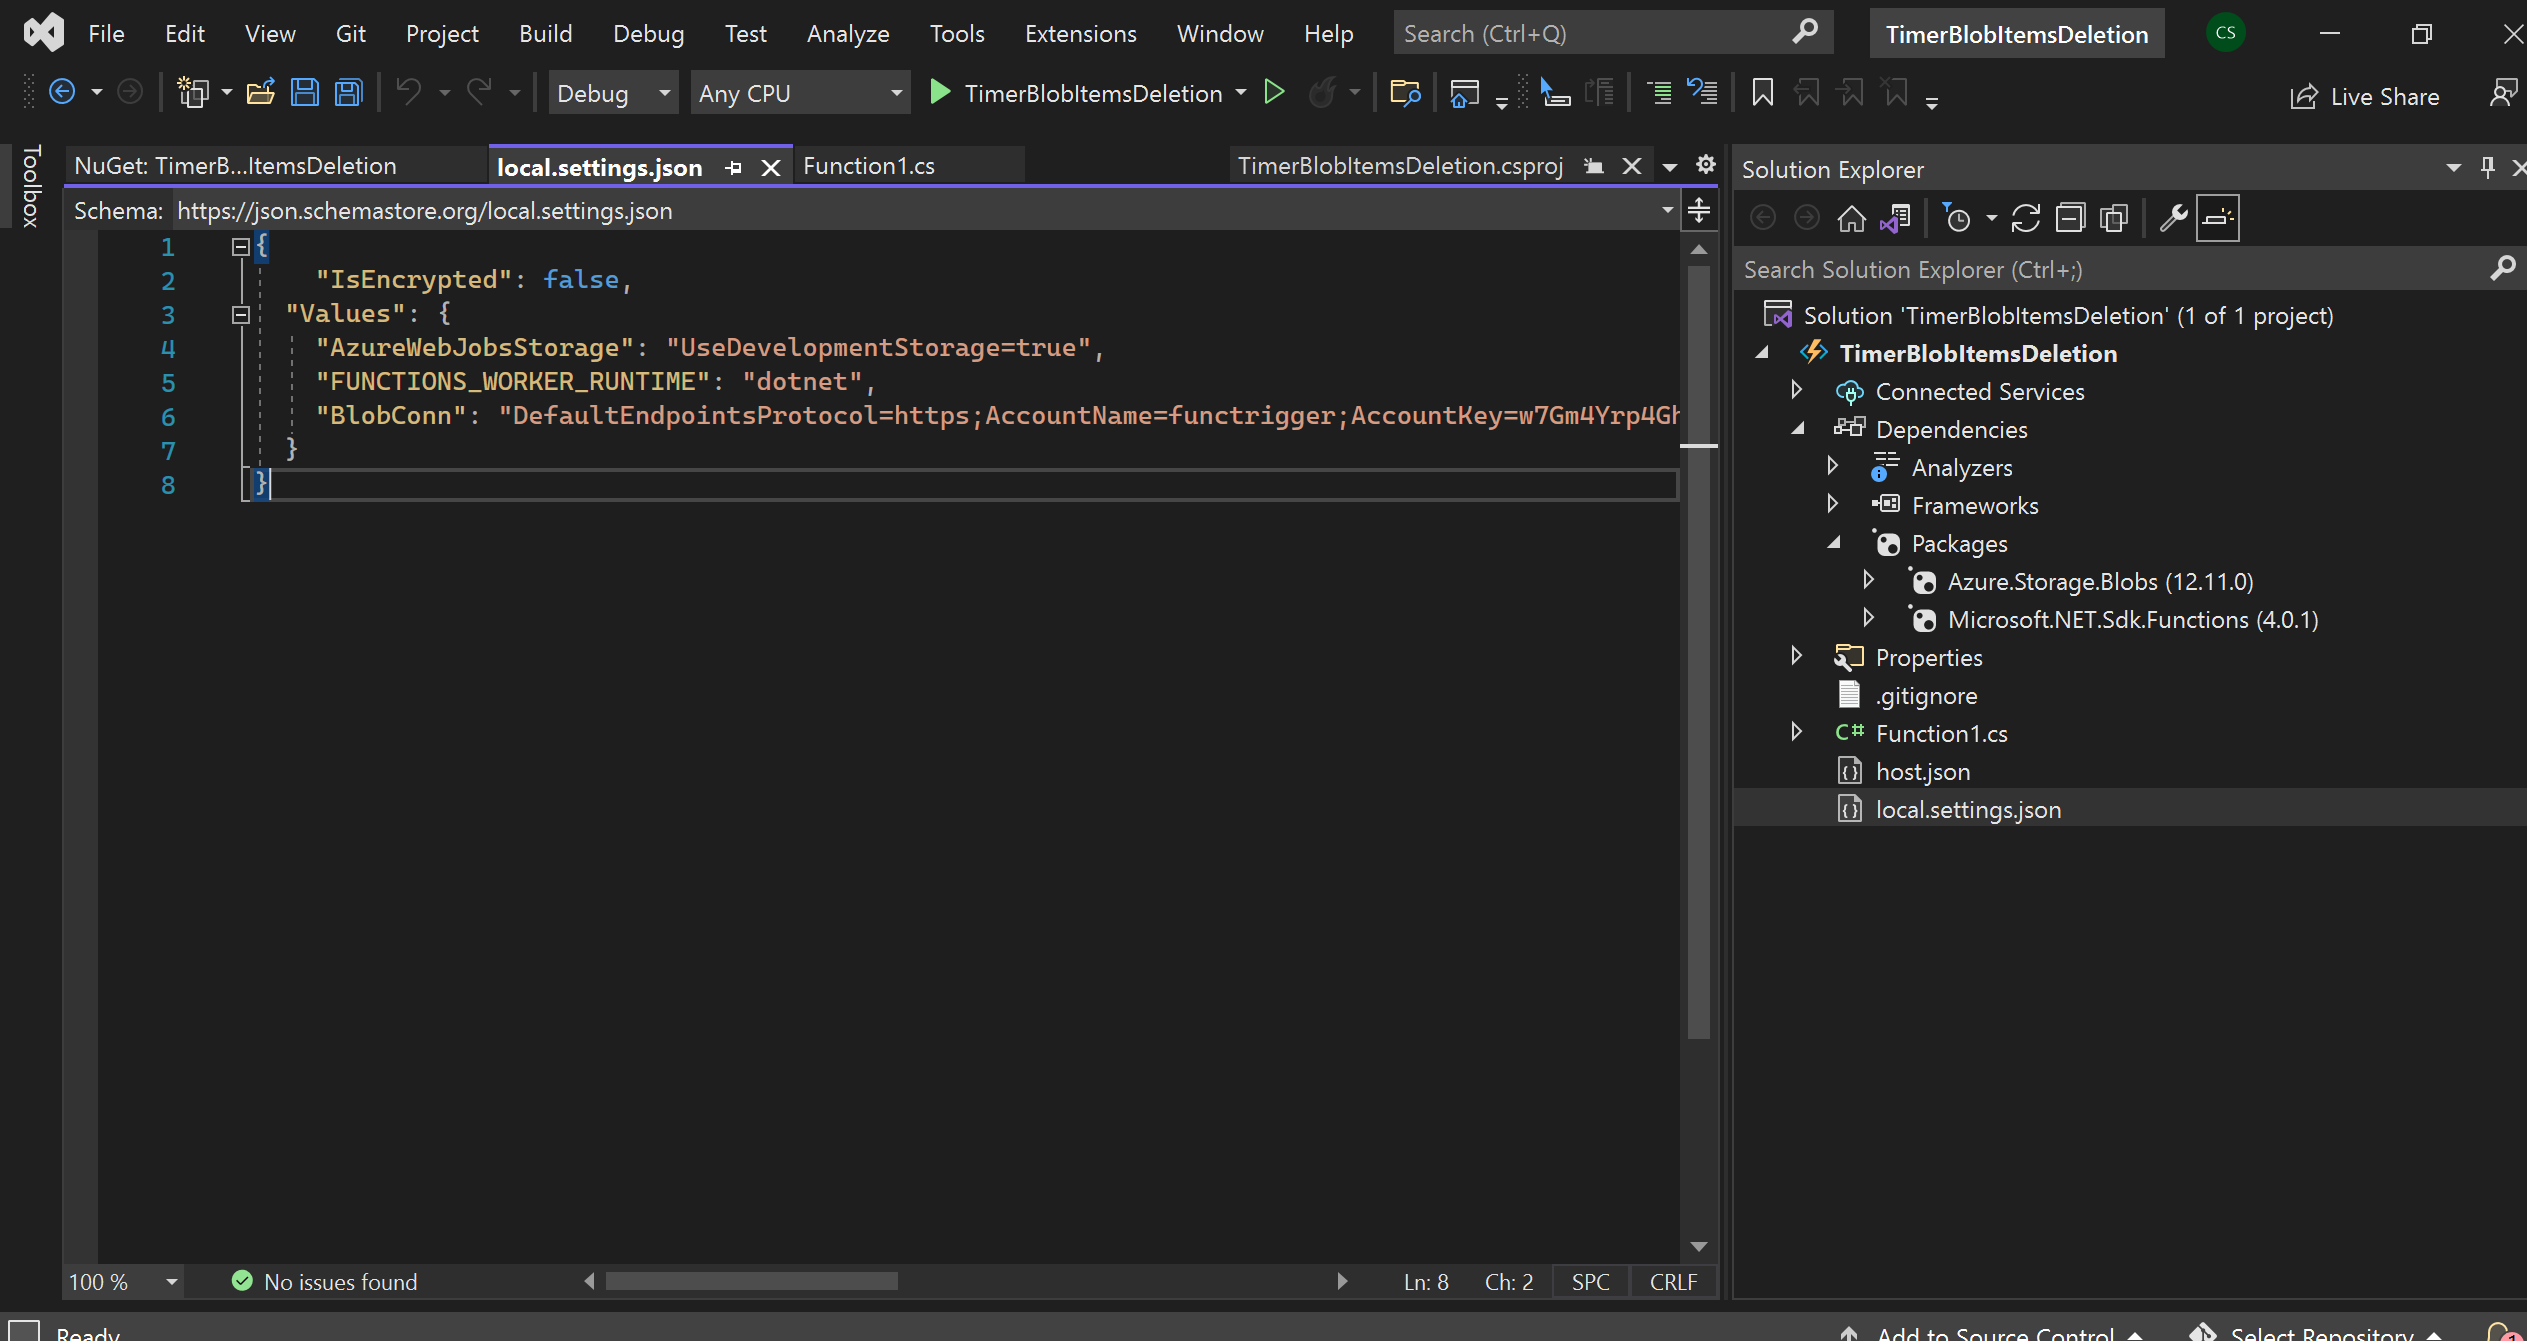Click the Live Share button
Image resolution: width=2527 pixels, height=1341 pixels.
click(x=2364, y=96)
